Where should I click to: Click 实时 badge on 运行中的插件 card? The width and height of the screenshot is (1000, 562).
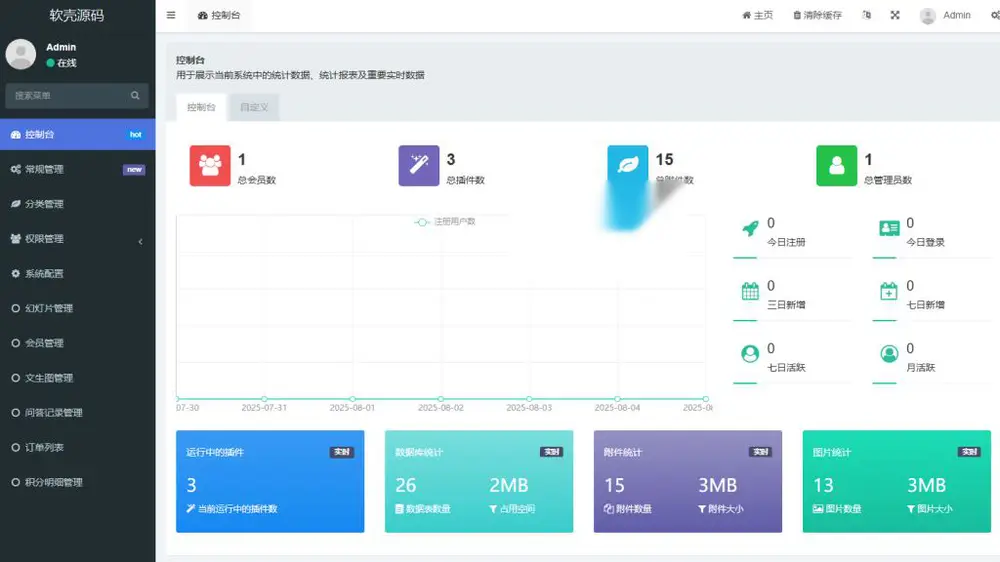click(x=342, y=452)
